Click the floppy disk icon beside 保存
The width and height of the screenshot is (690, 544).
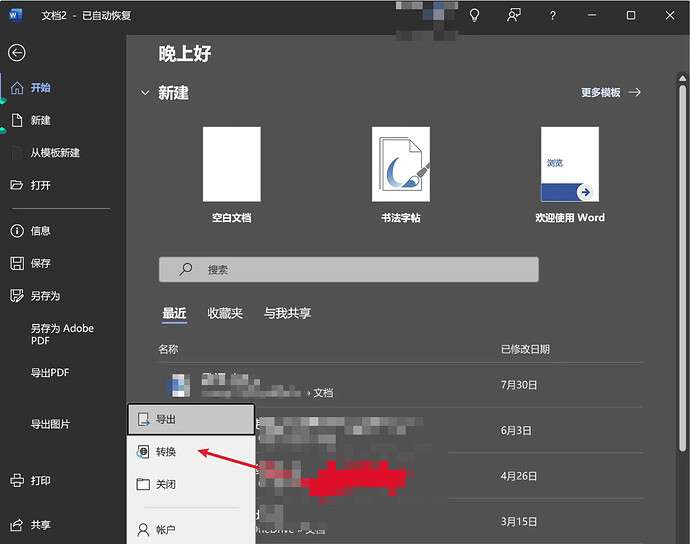(17, 263)
